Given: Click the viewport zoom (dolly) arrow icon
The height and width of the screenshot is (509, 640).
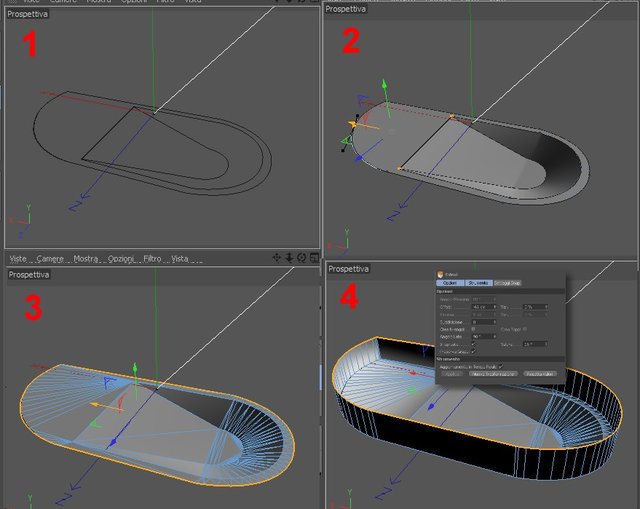Looking at the screenshot, I should tap(289, 258).
